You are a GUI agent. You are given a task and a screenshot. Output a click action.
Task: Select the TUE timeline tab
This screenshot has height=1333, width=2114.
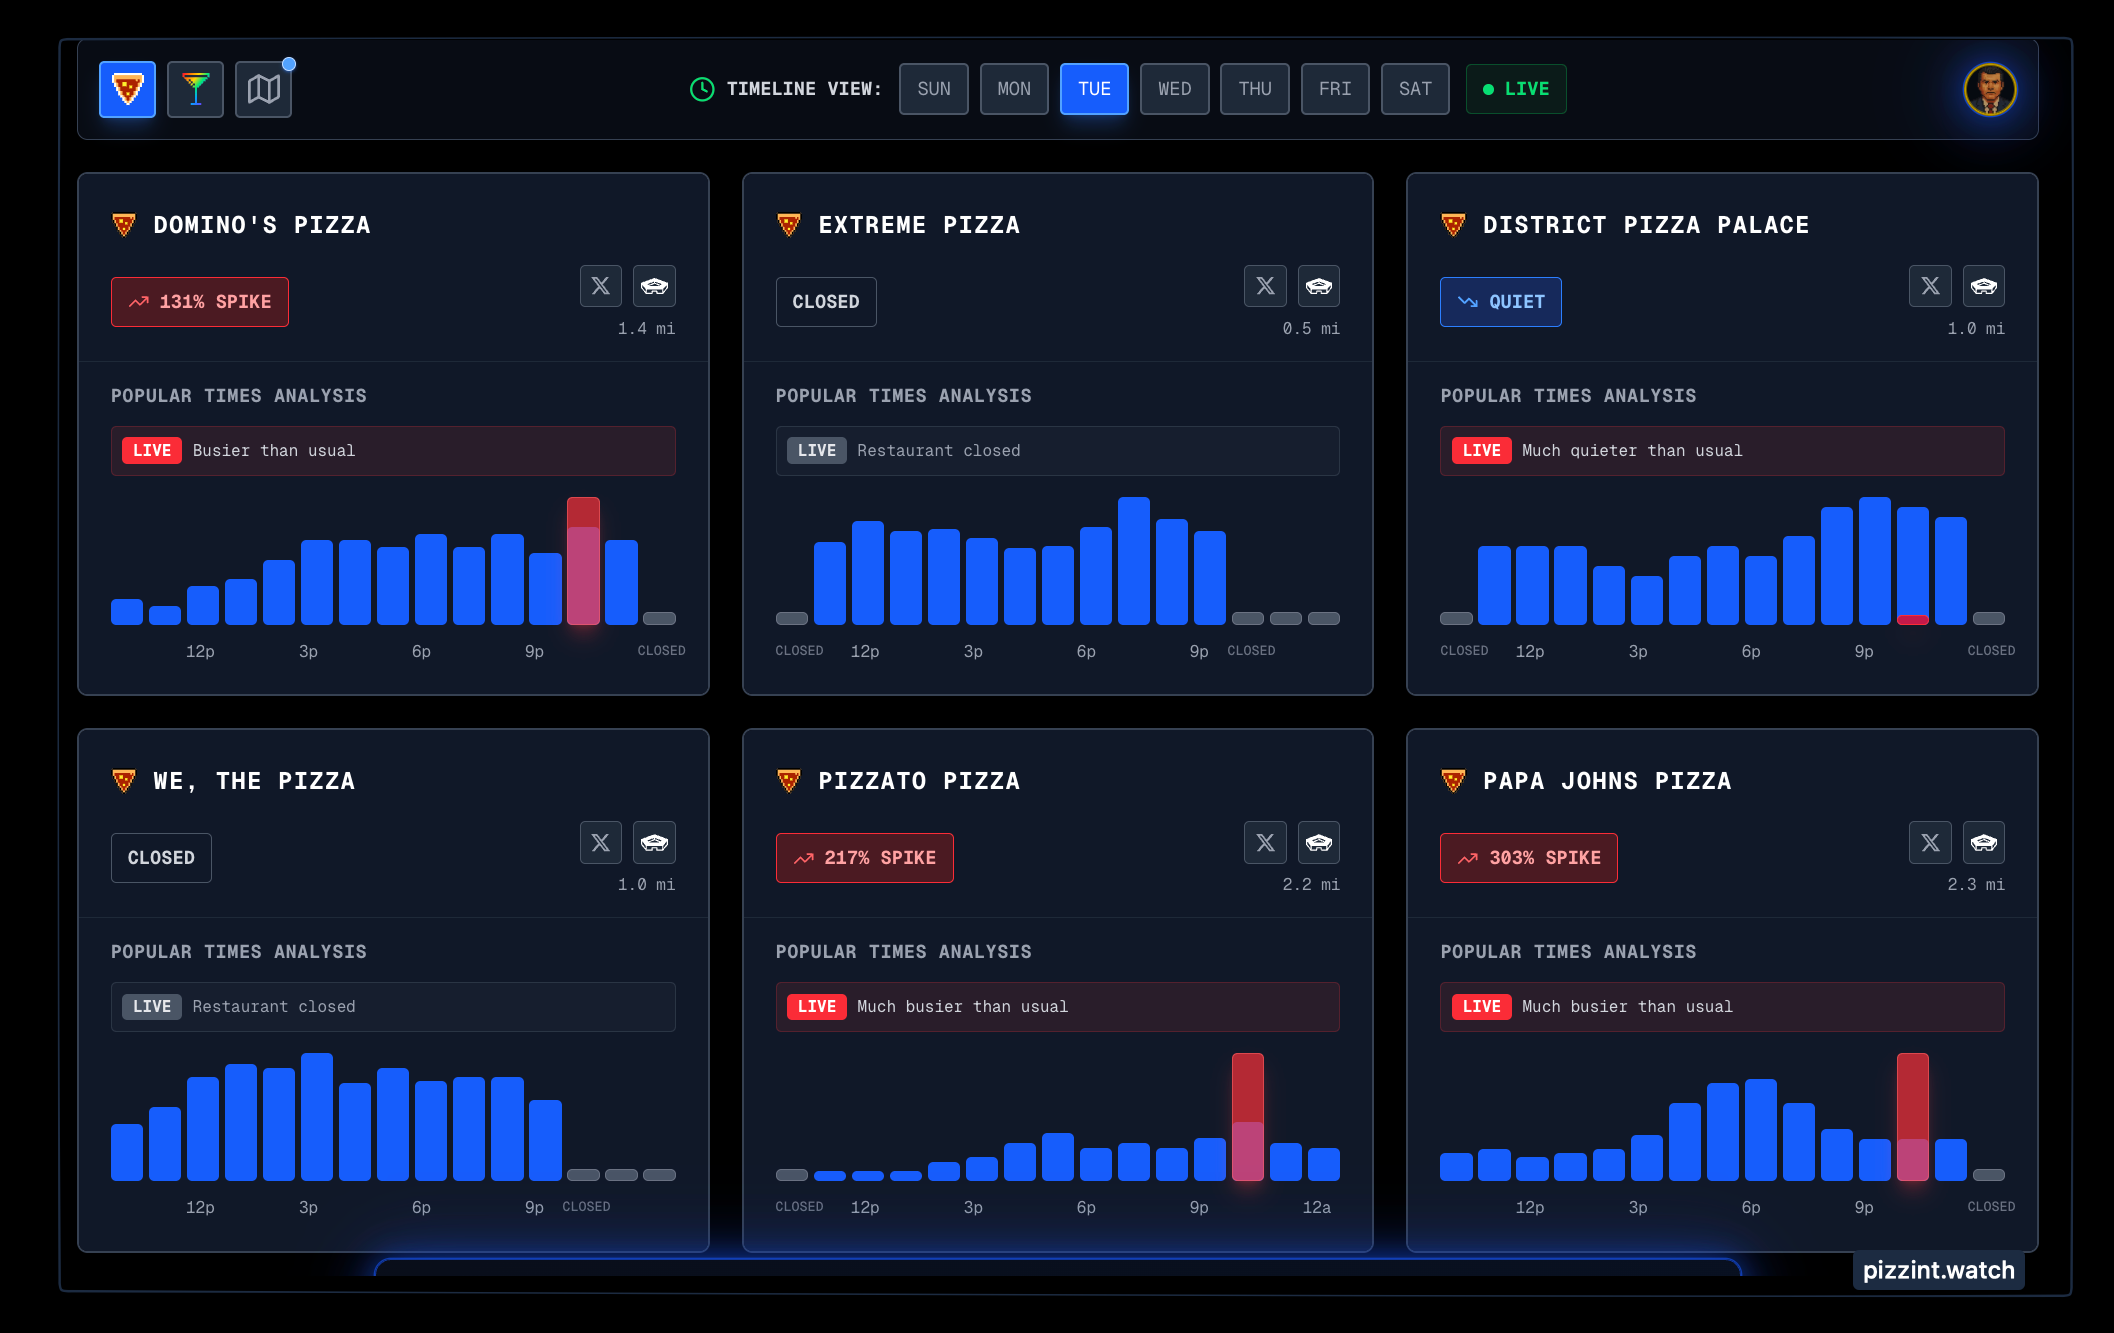coord(1094,89)
